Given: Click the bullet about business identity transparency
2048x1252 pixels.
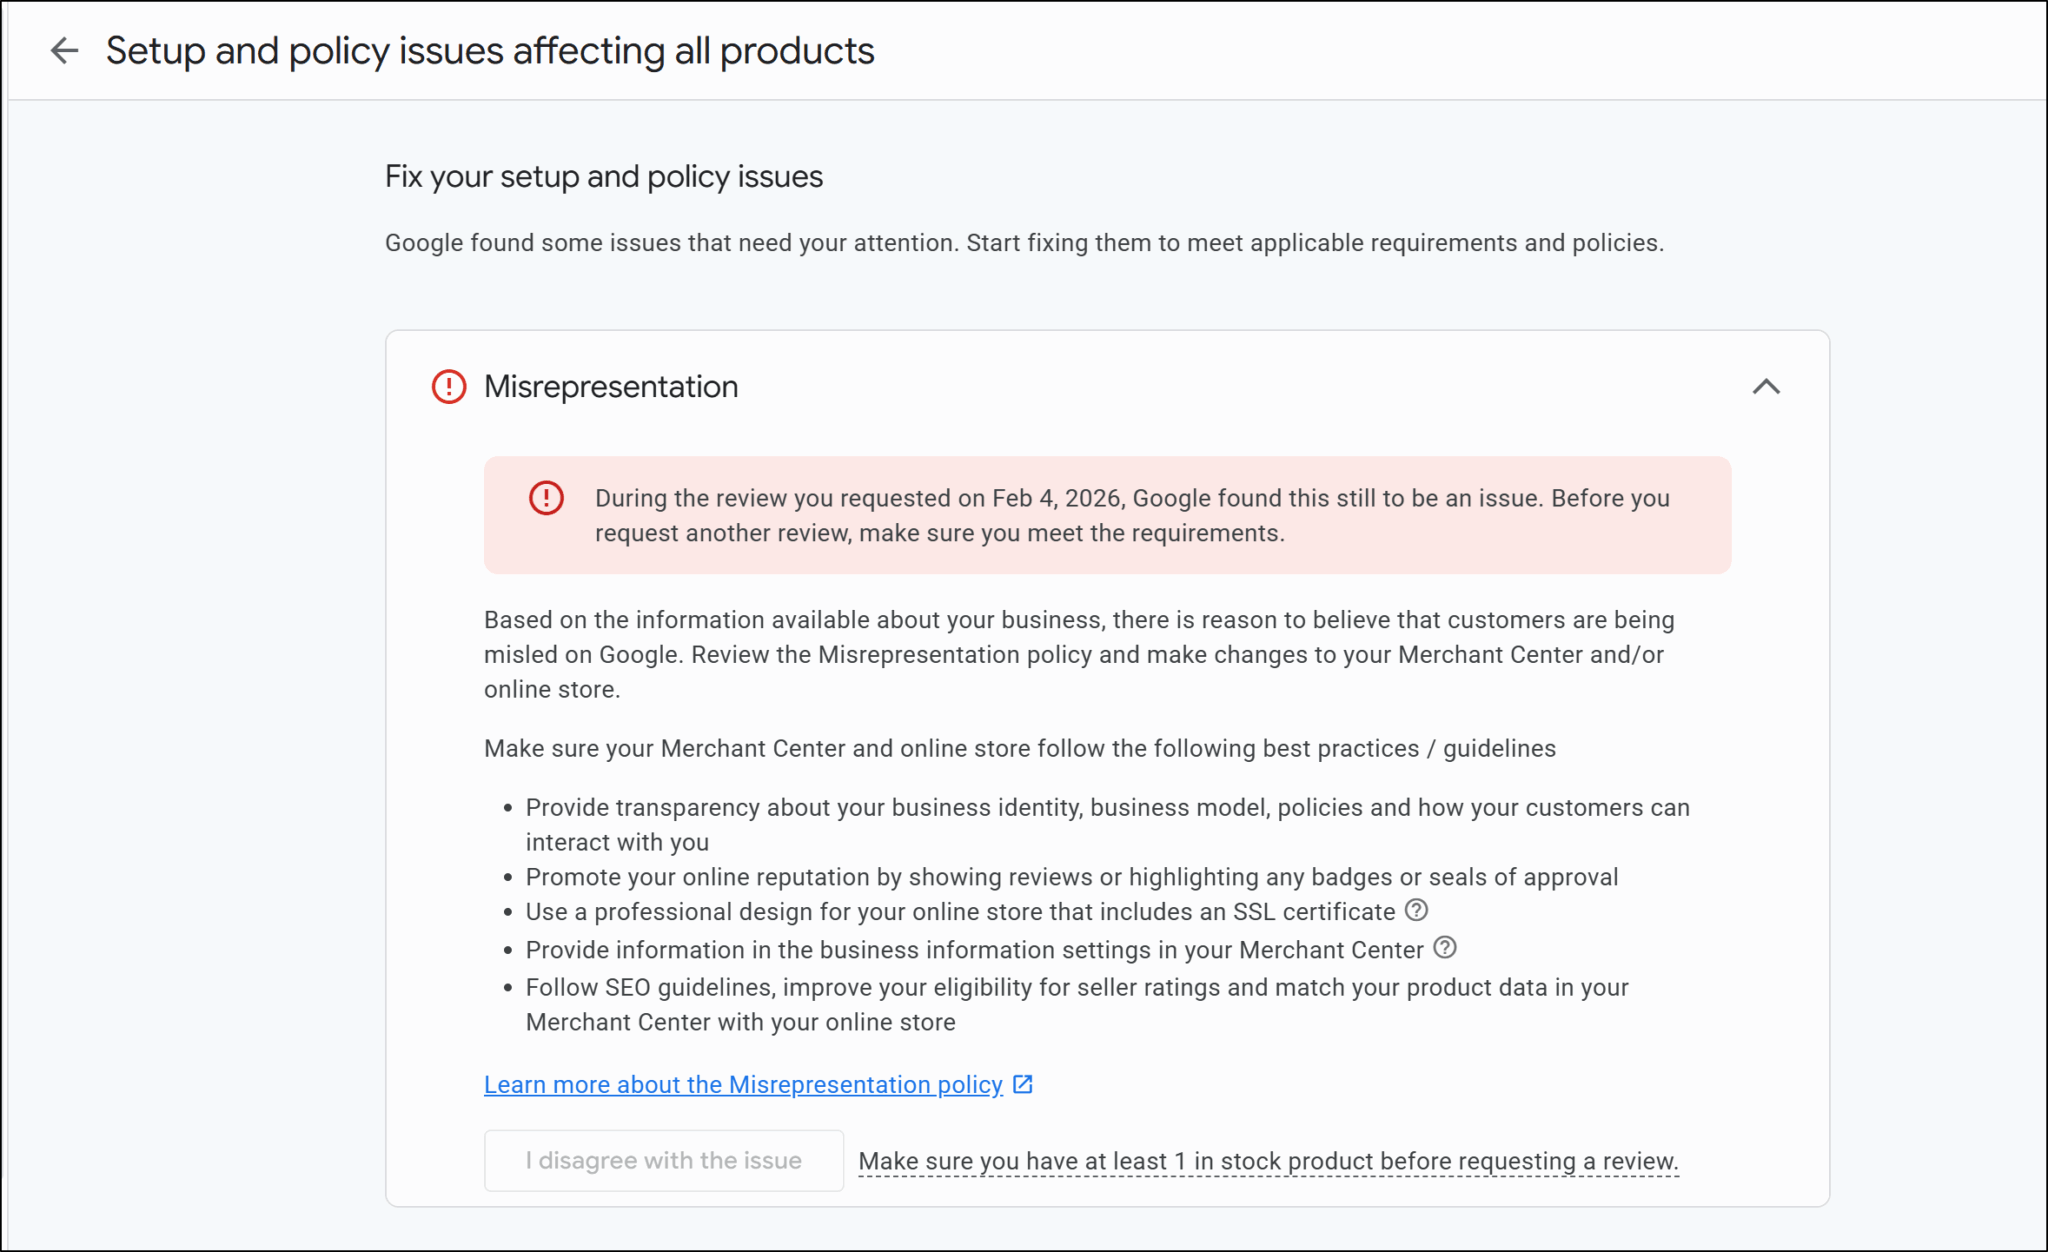Looking at the screenshot, I should 1106,824.
